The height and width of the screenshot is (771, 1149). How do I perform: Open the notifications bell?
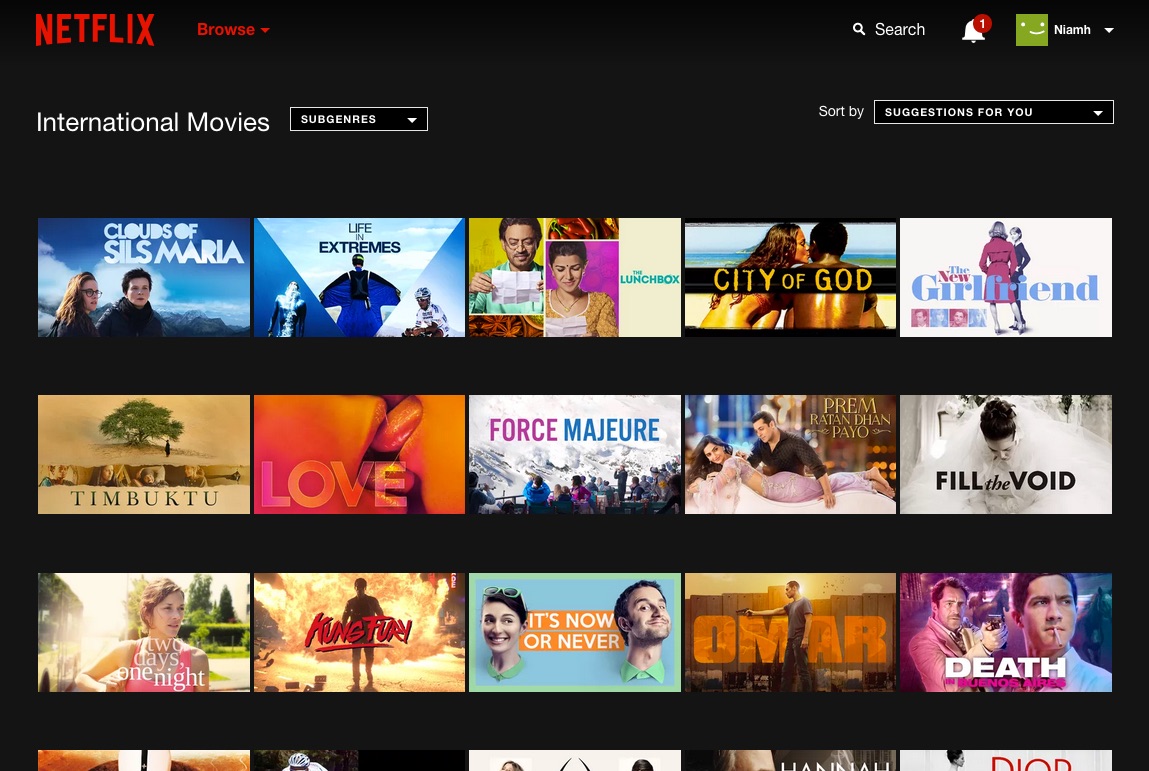973,31
